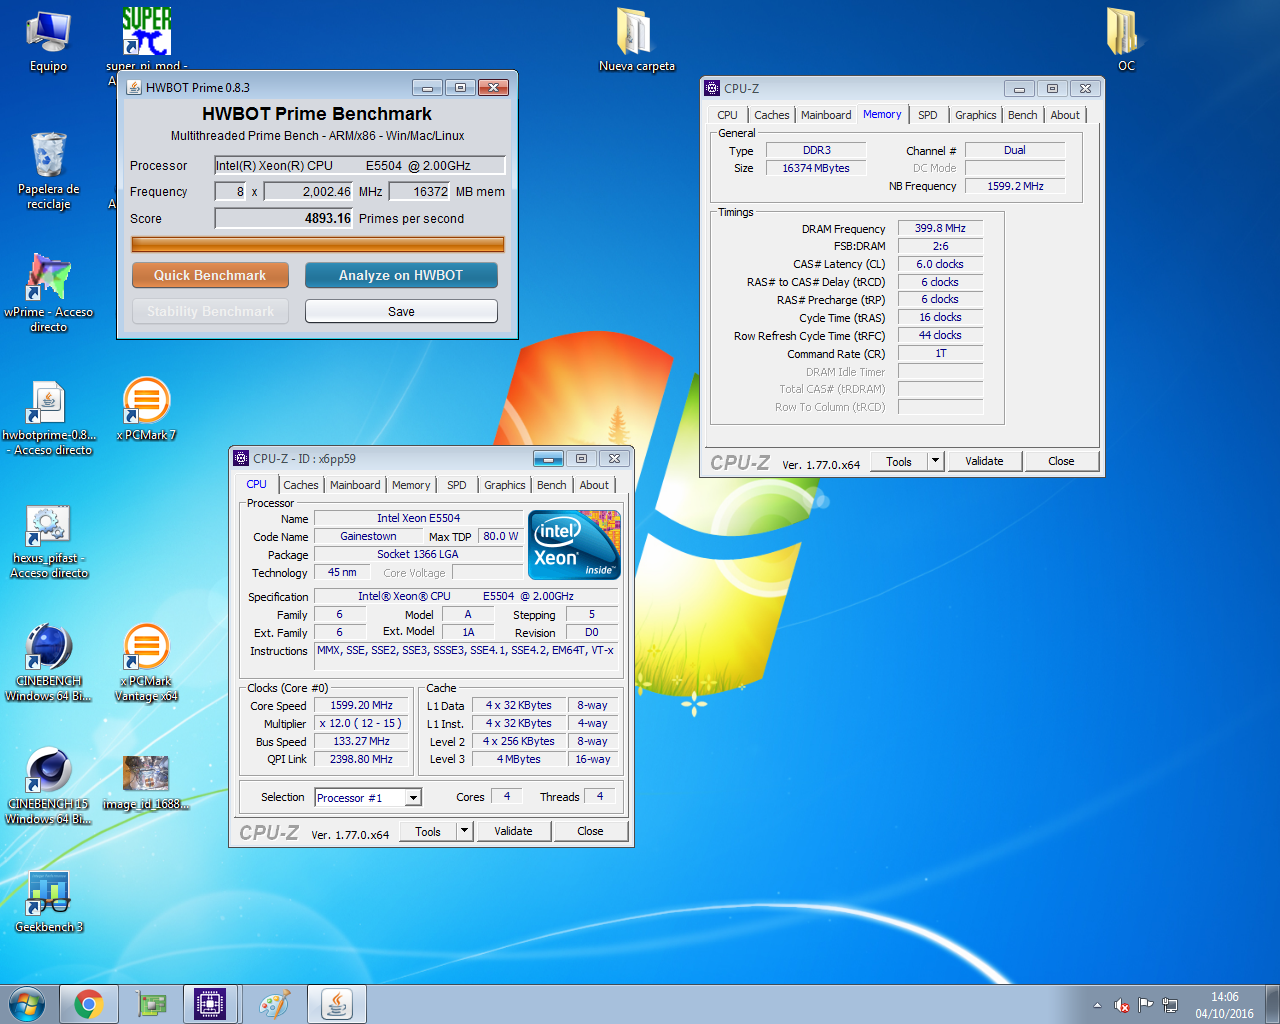Open hexus_pifast shortcut icon
Screen dimensions: 1280x1024
(49, 542)
